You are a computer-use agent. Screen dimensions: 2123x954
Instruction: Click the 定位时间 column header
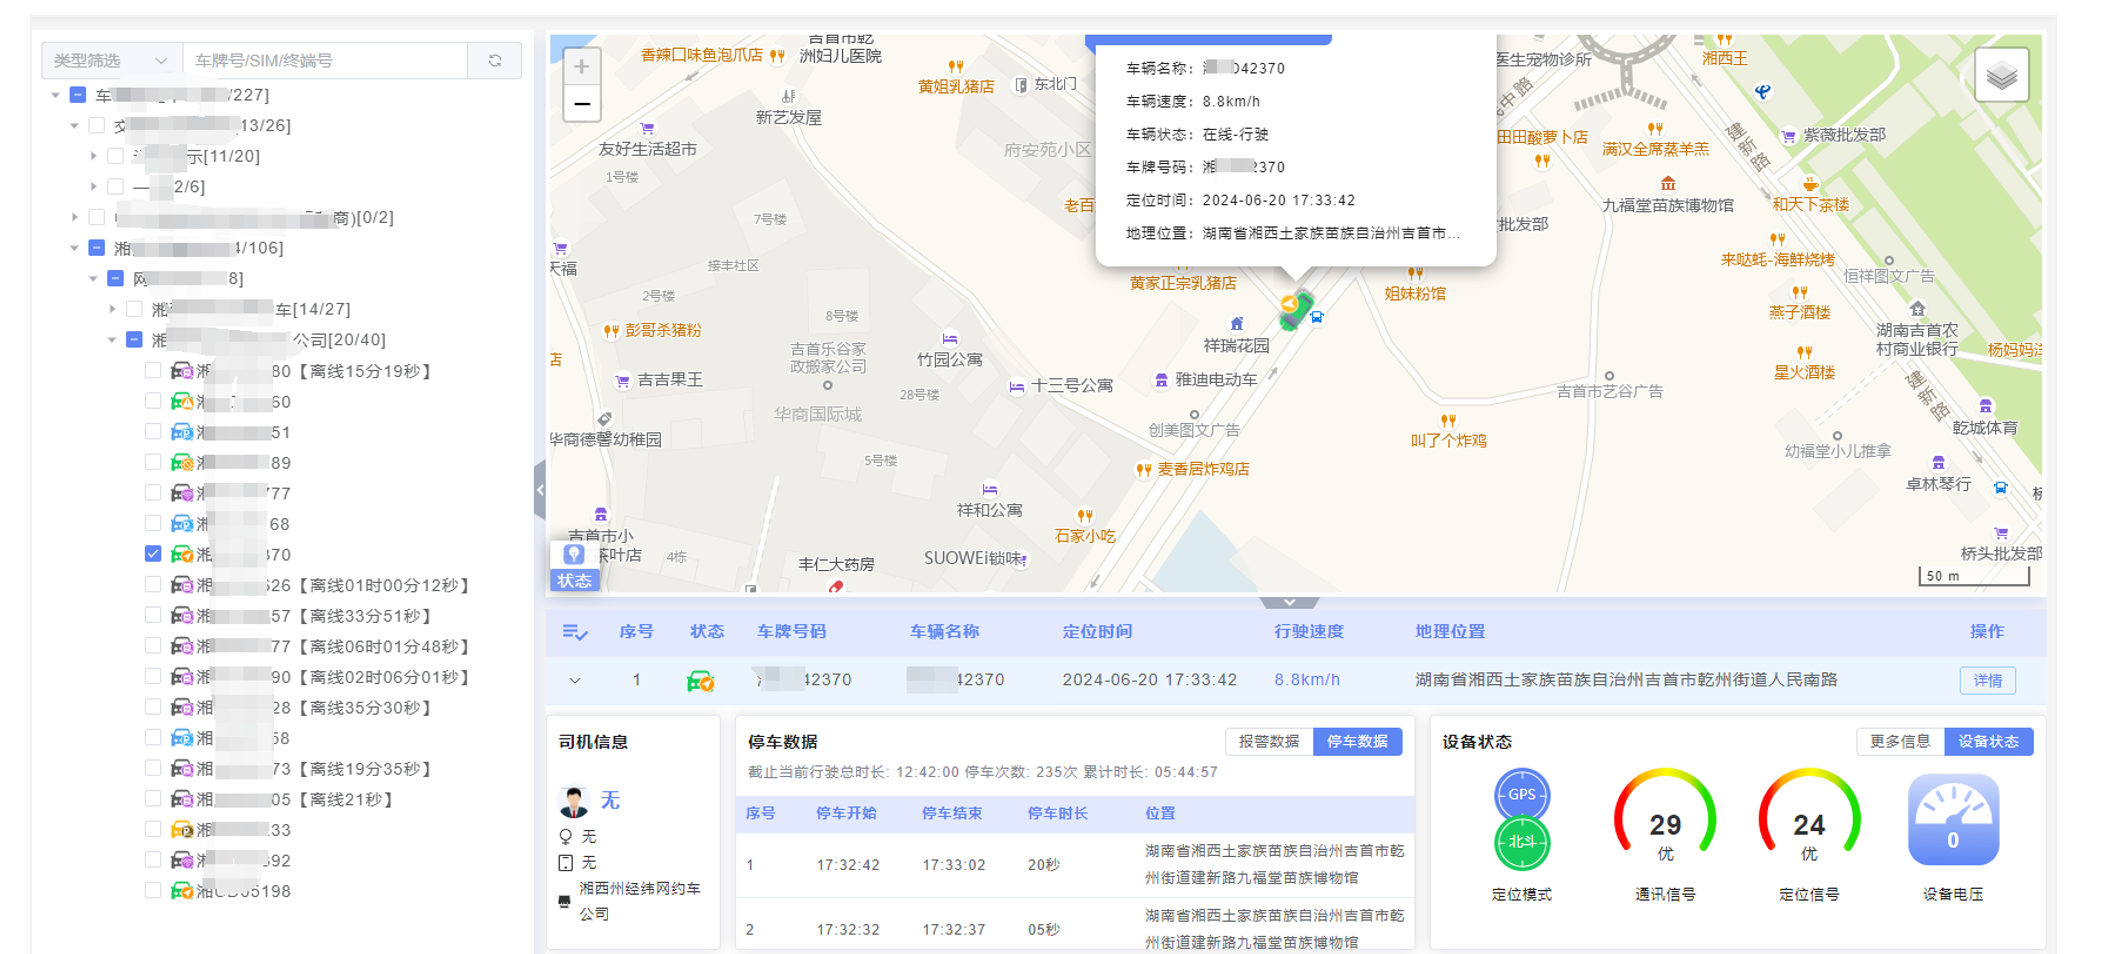click(x=1097, y=632)
